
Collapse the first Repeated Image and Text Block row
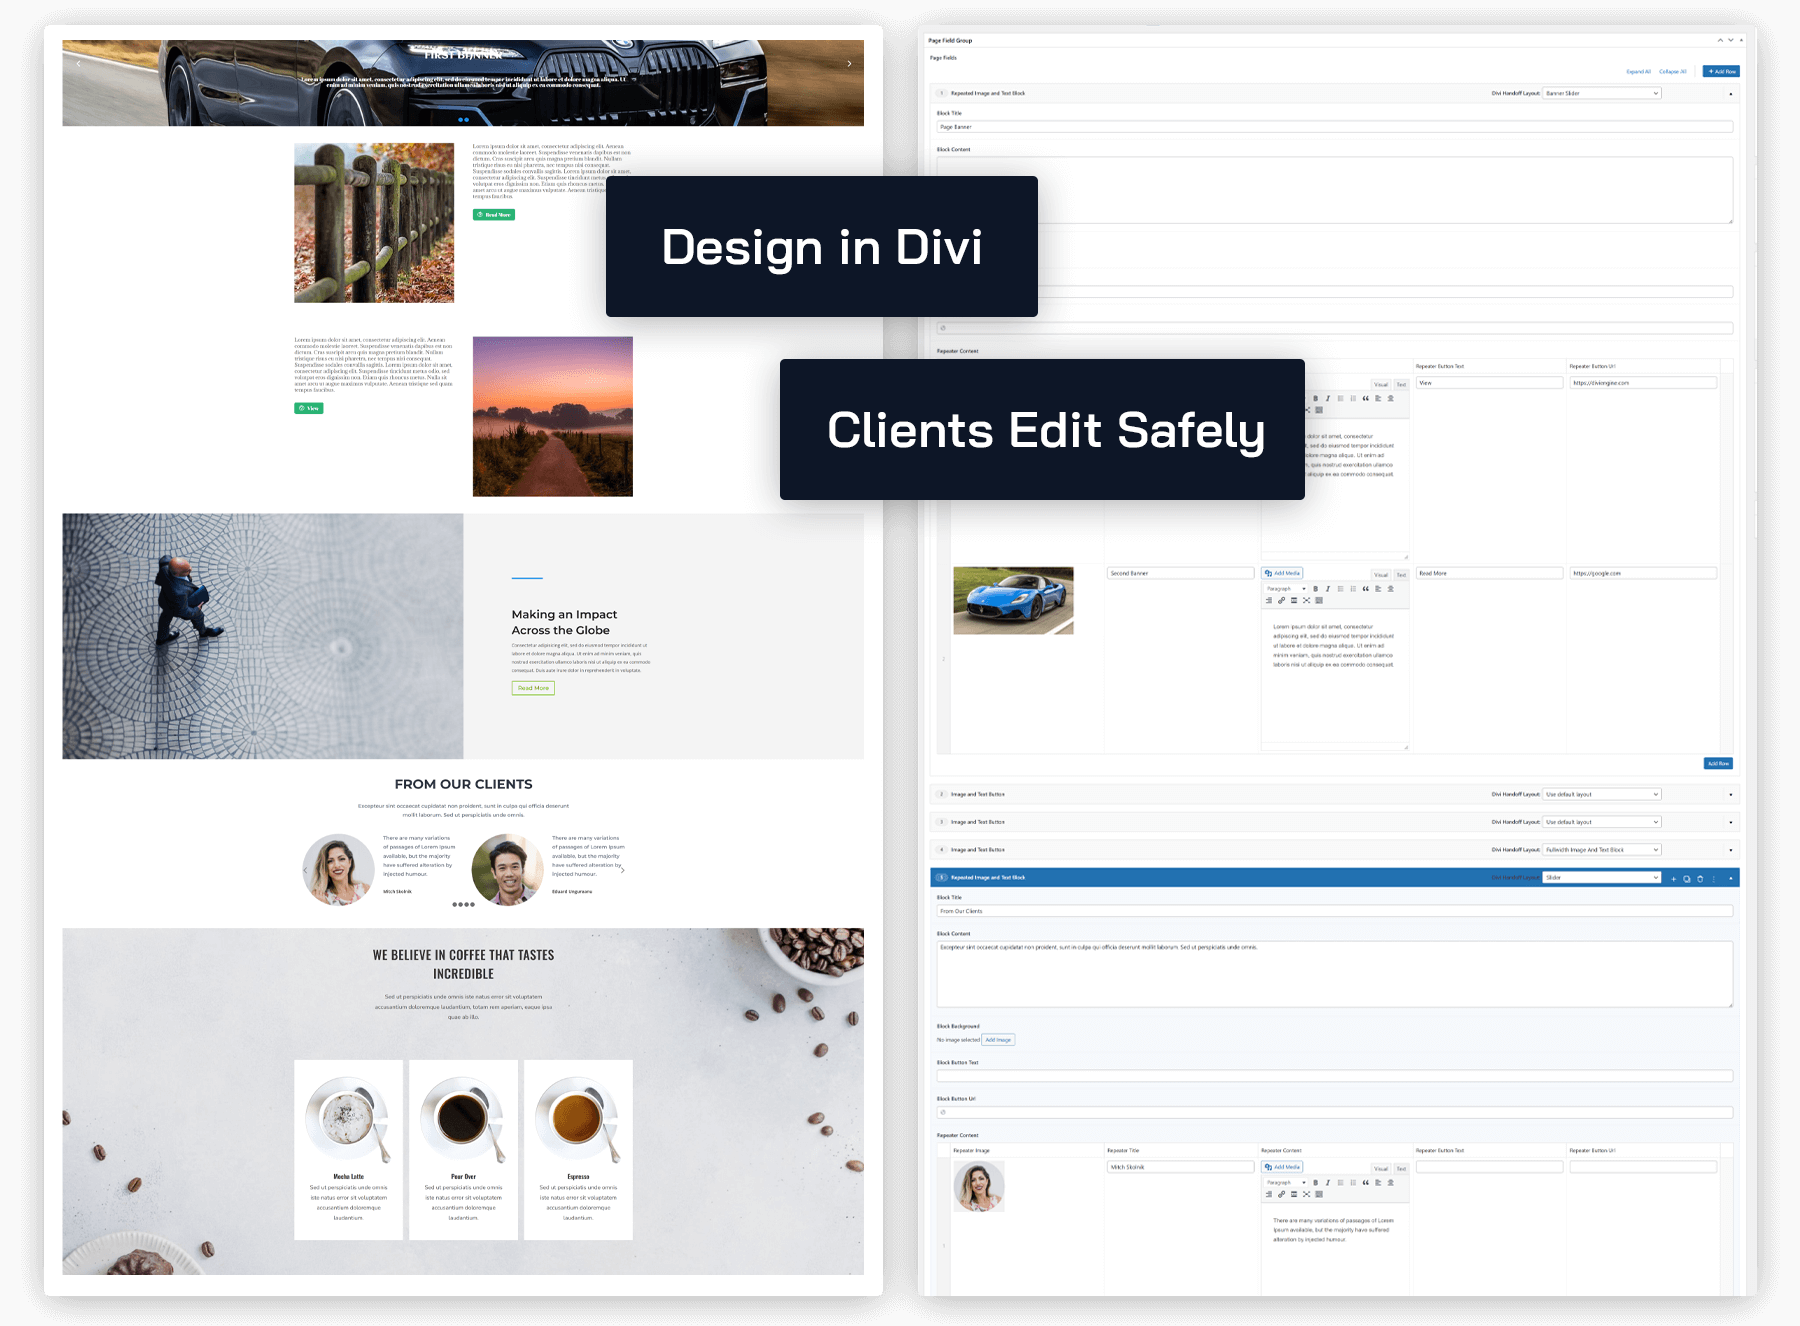(1730, 93)
